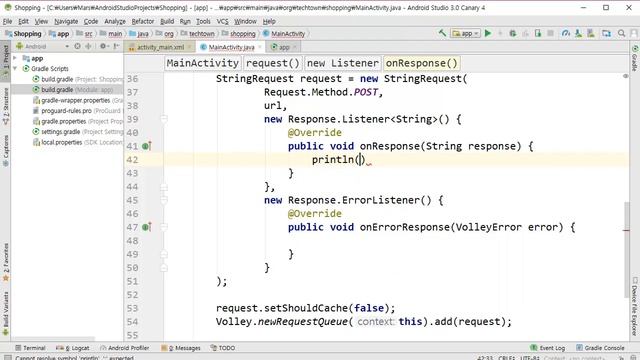Open the Event Log panel
Image resolution: width=640 pixels, height=360 pixels.
coord(548,348)
